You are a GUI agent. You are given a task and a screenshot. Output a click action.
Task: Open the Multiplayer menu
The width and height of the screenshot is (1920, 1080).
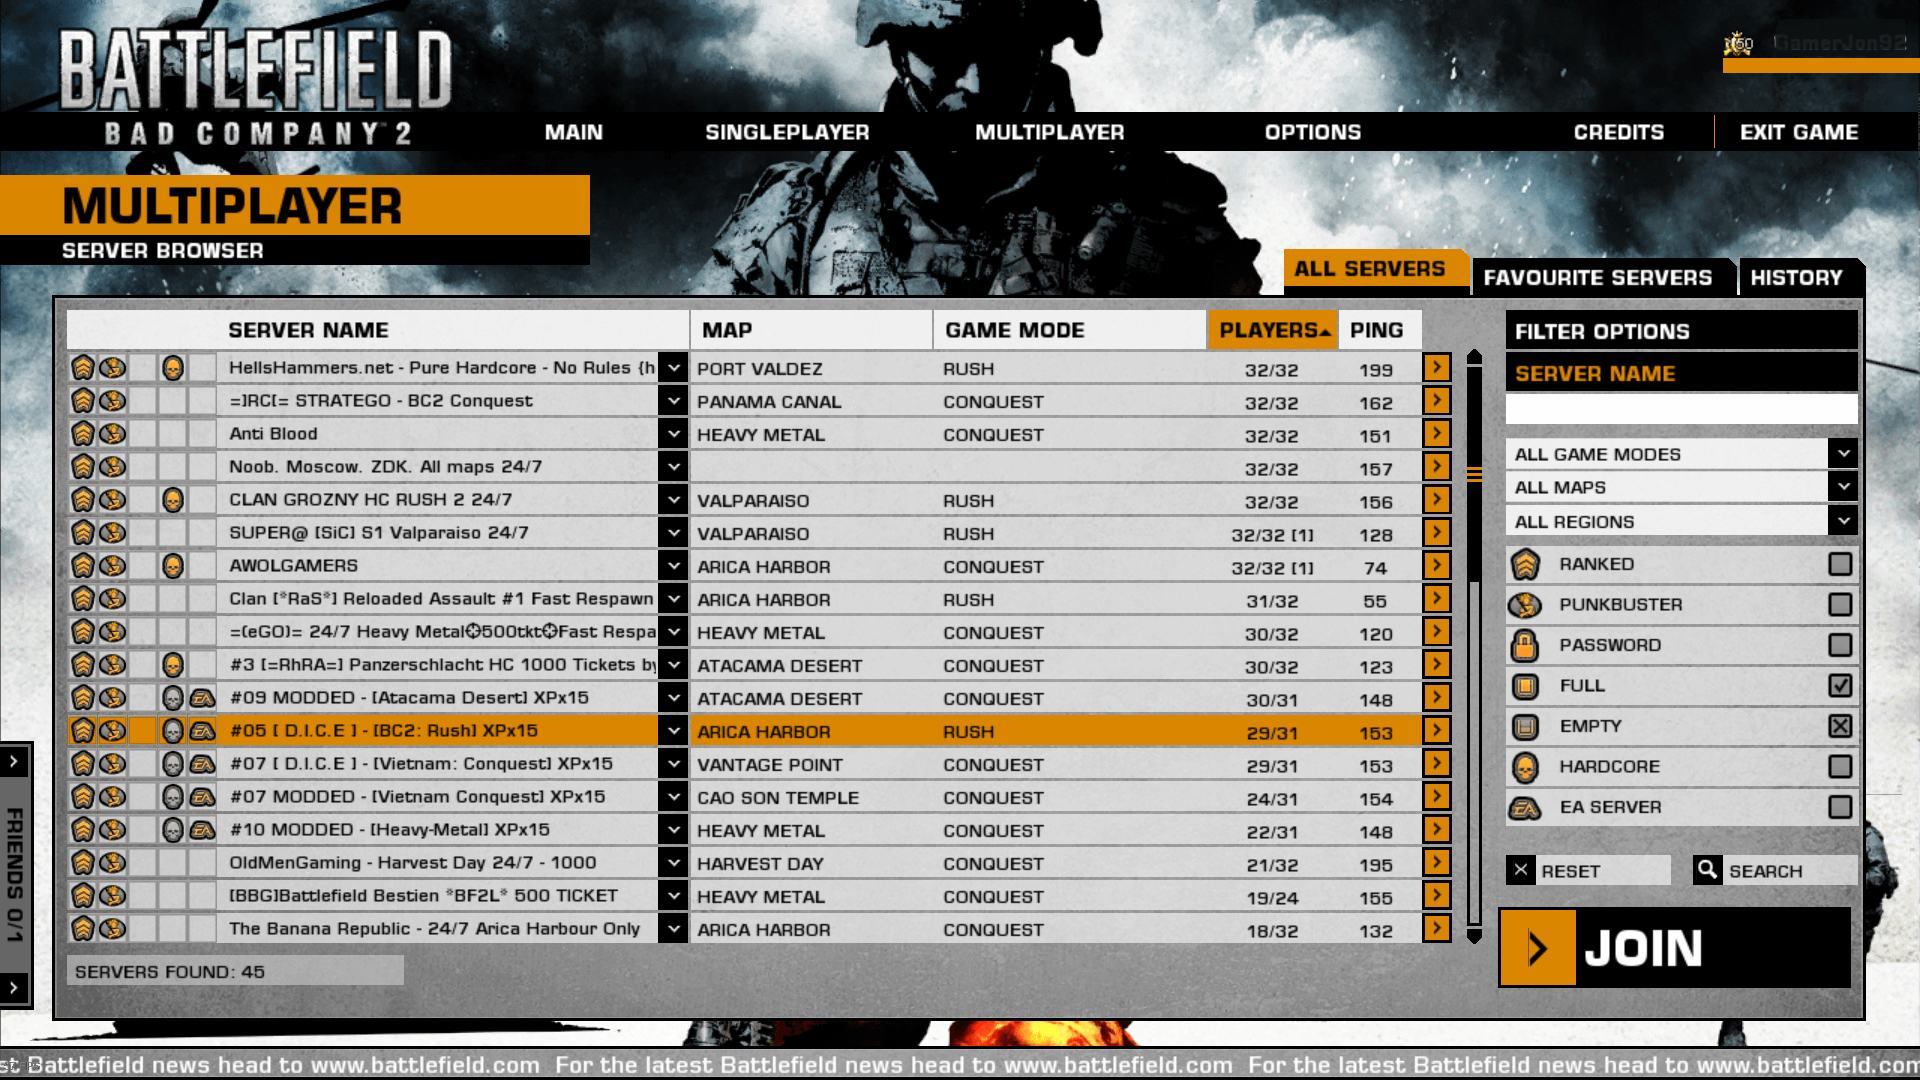pos(1050,132)
